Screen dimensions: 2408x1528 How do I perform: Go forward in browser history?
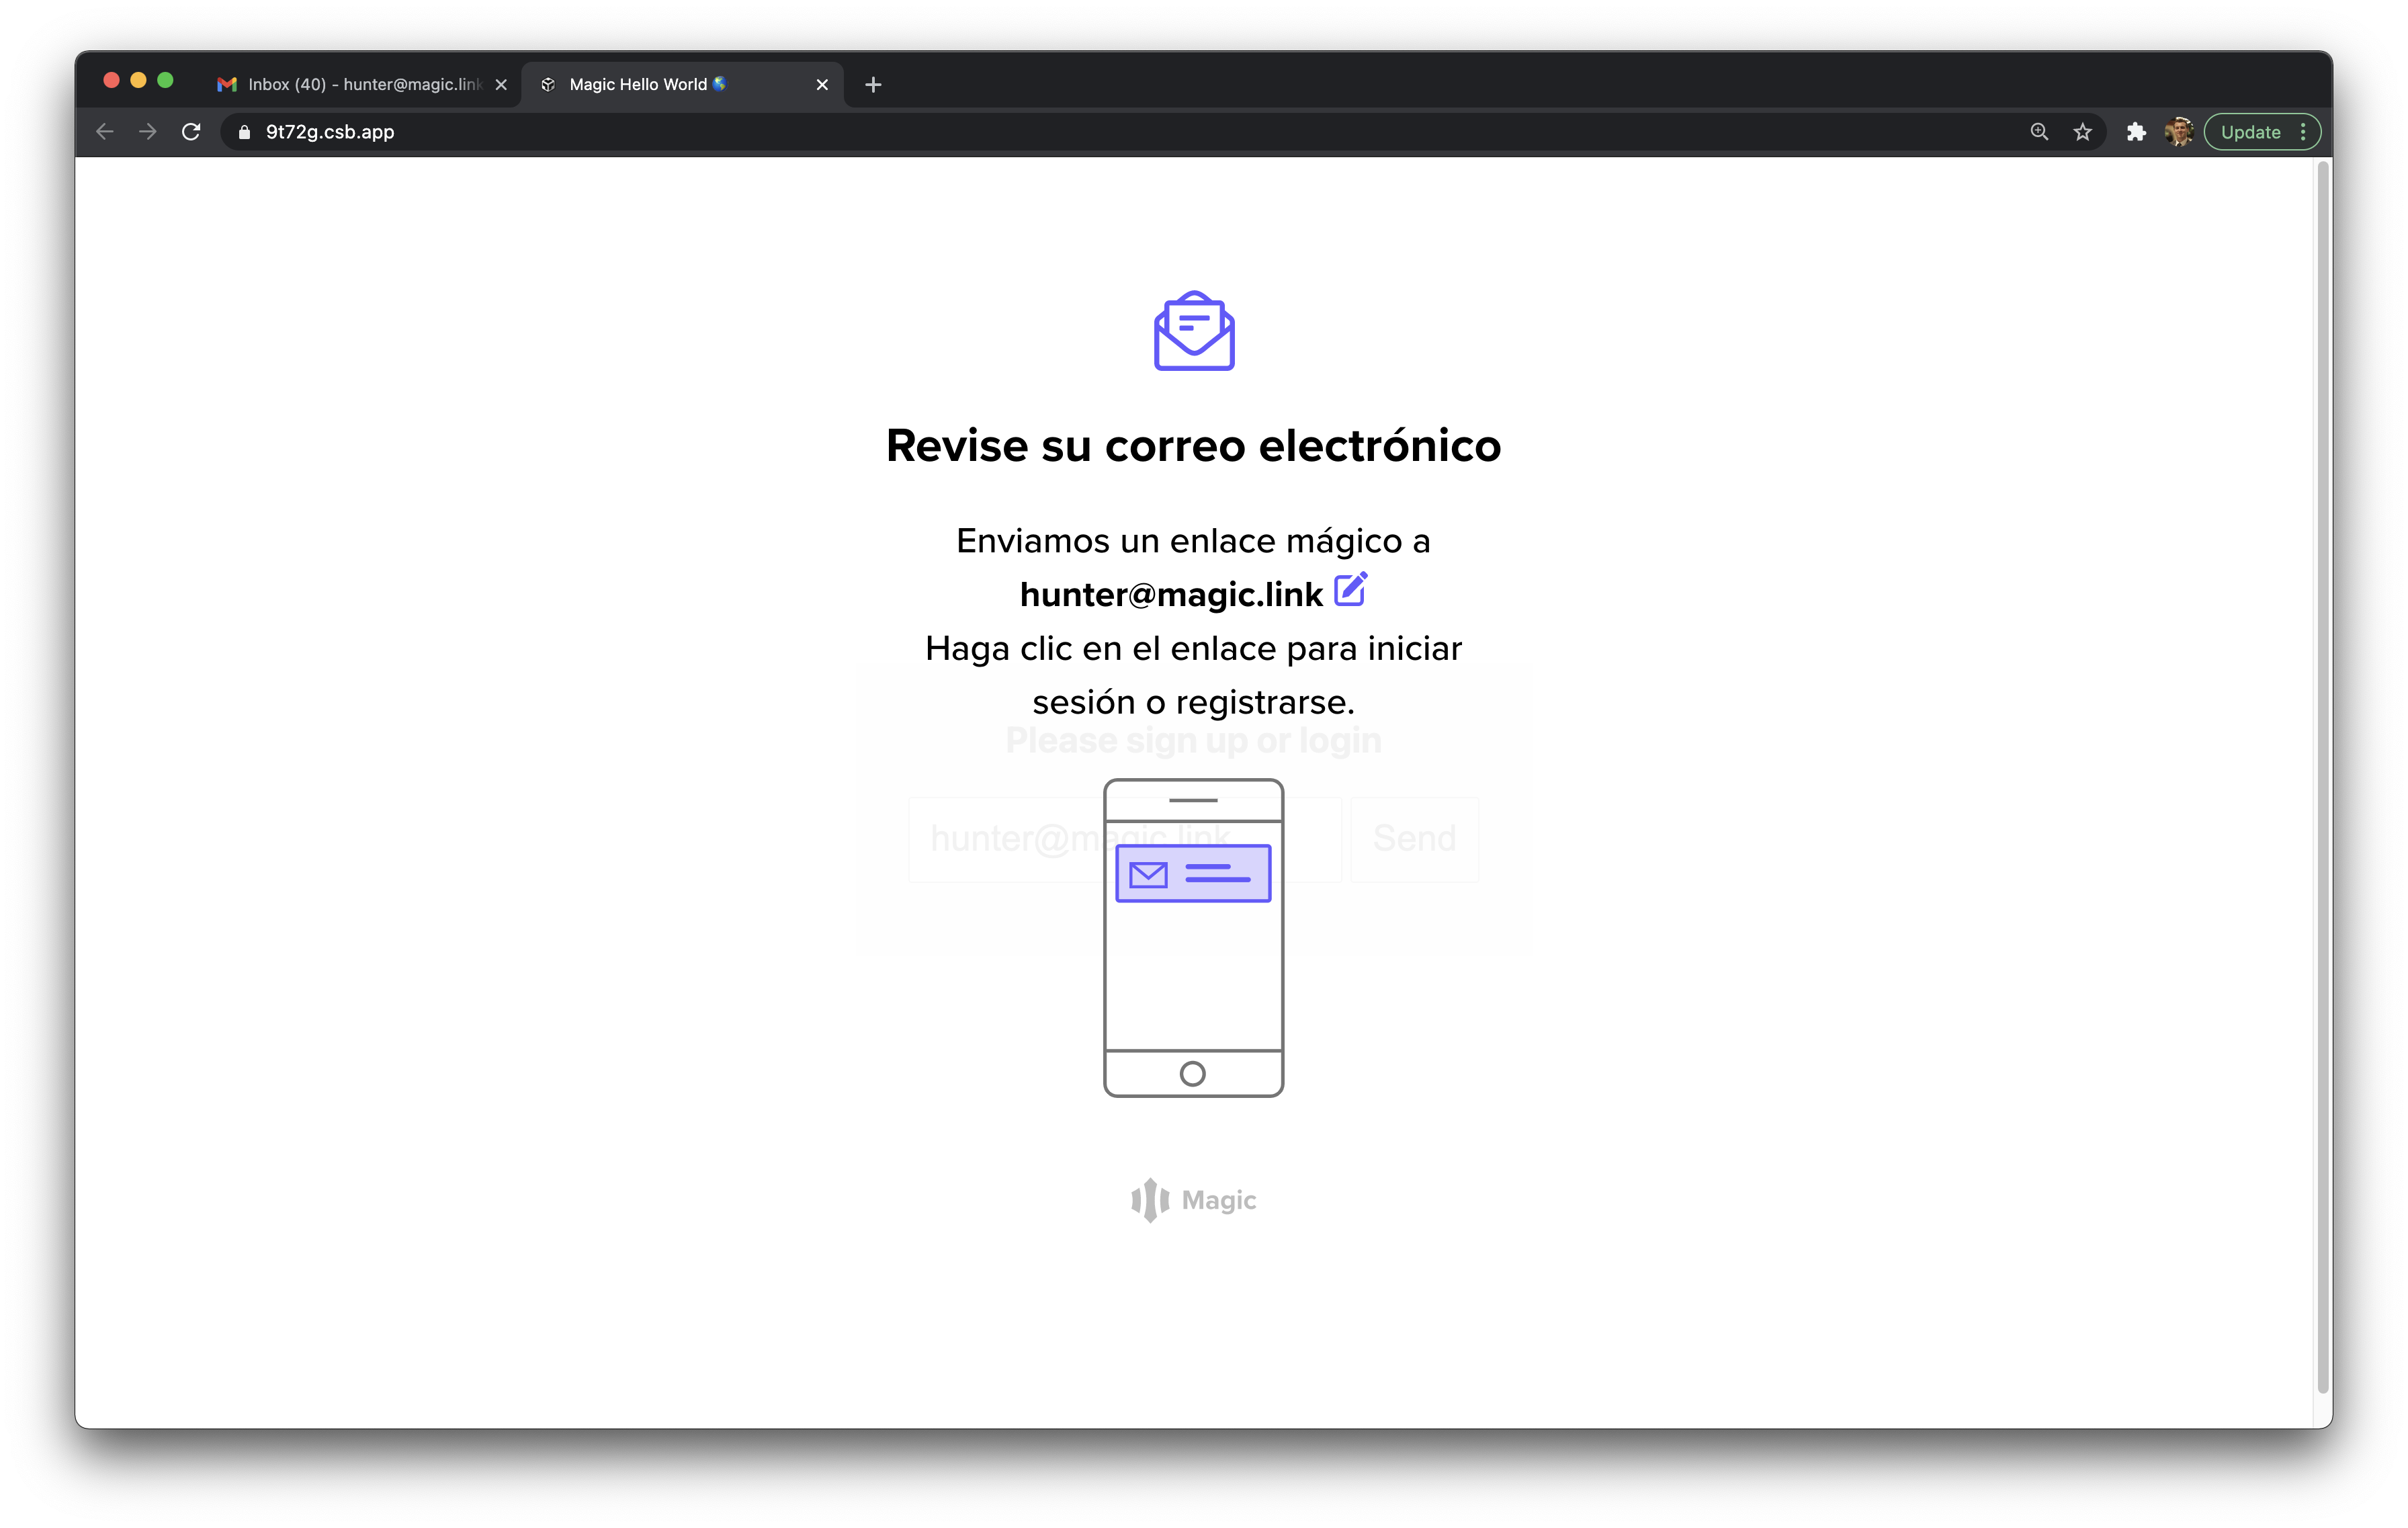click(148, 132)
